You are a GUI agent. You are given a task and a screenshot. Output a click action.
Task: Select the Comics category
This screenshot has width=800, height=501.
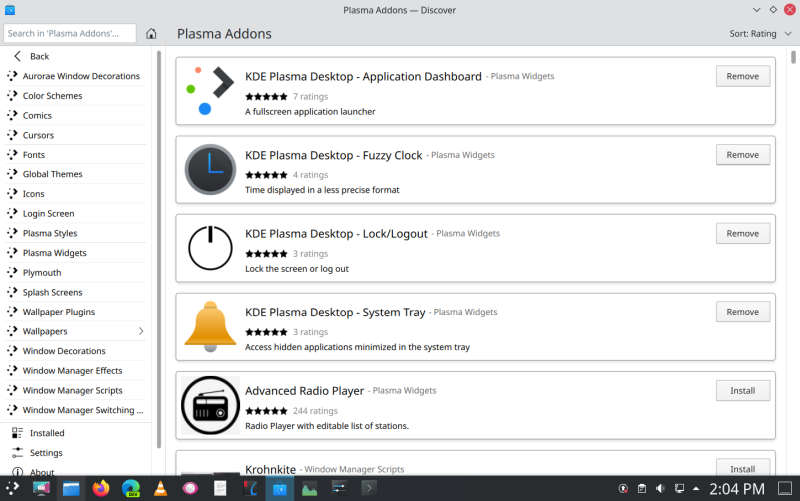[x=76, y=115]
